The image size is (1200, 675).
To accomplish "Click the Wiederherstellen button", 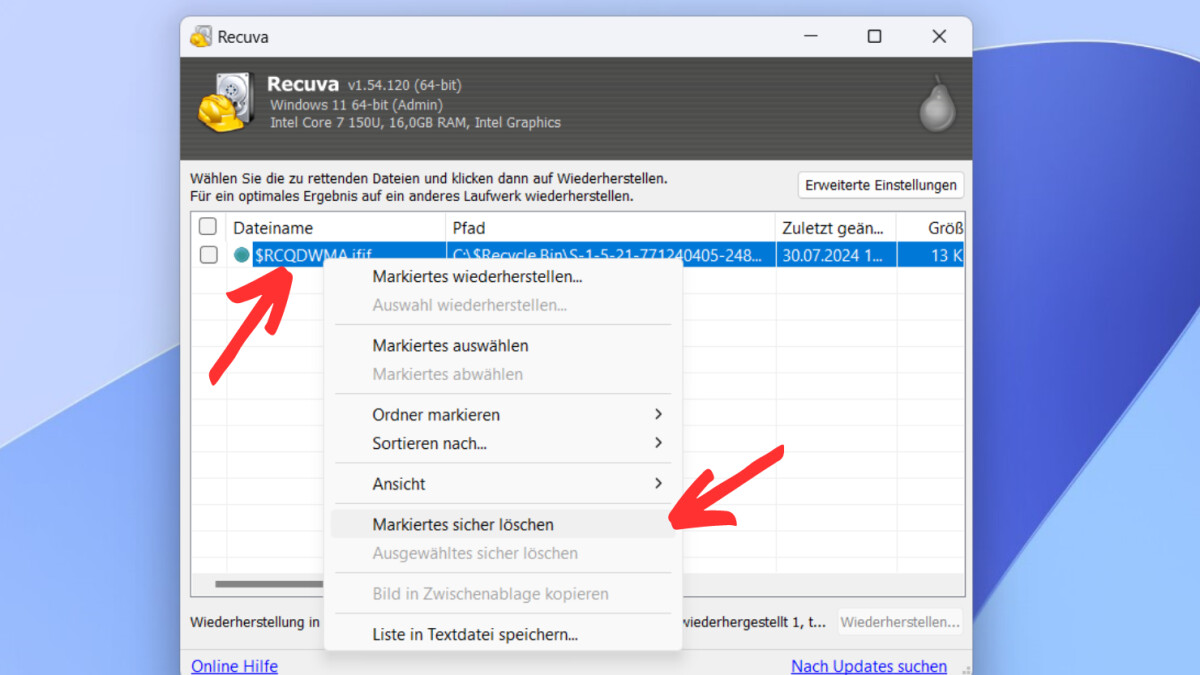I will tap(899, 622).
